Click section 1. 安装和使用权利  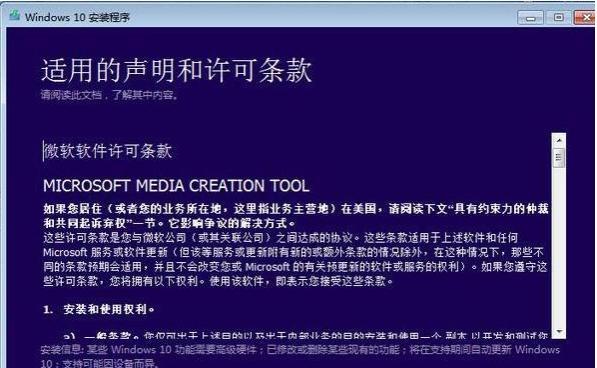pyautogui.click(x=99, y=309)
